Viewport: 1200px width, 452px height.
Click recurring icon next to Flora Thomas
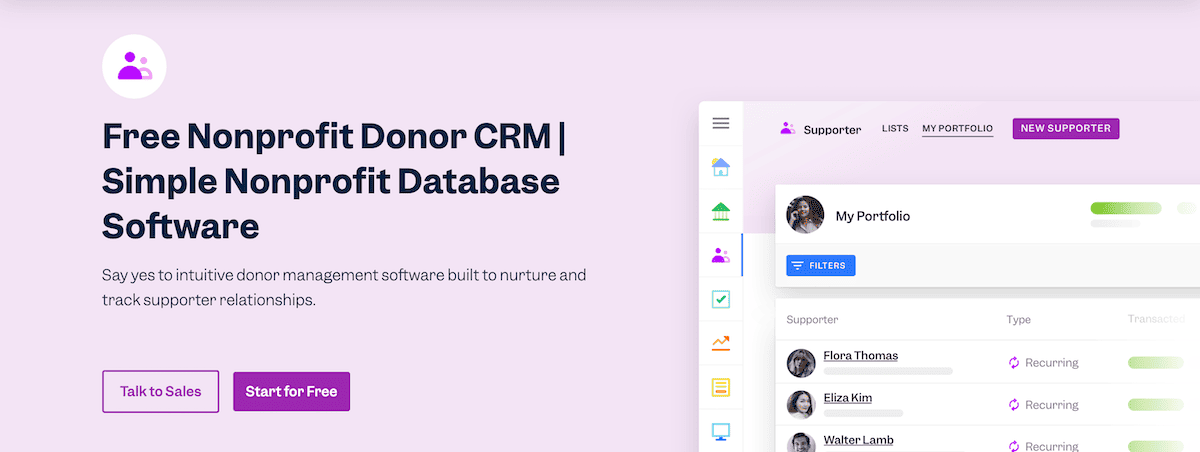coord(1013,363)
